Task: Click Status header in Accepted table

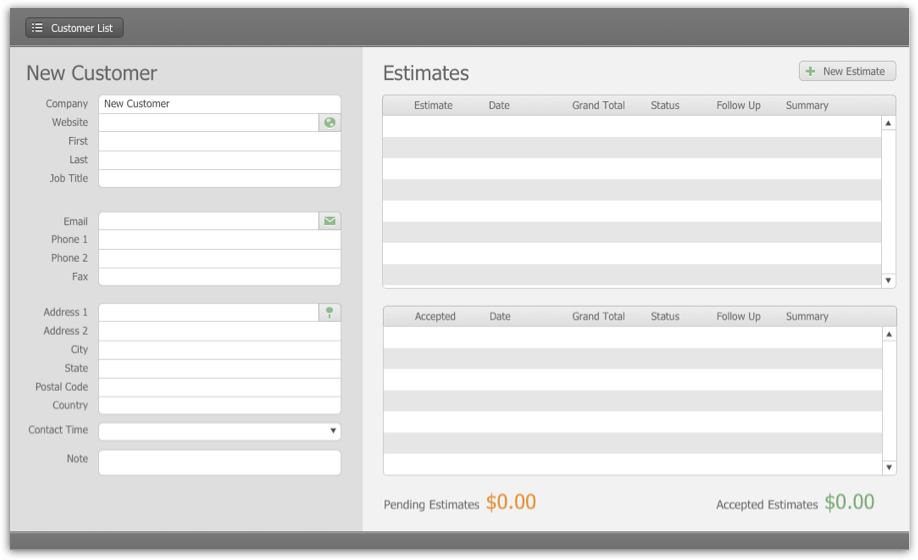Action: [665, 316]
